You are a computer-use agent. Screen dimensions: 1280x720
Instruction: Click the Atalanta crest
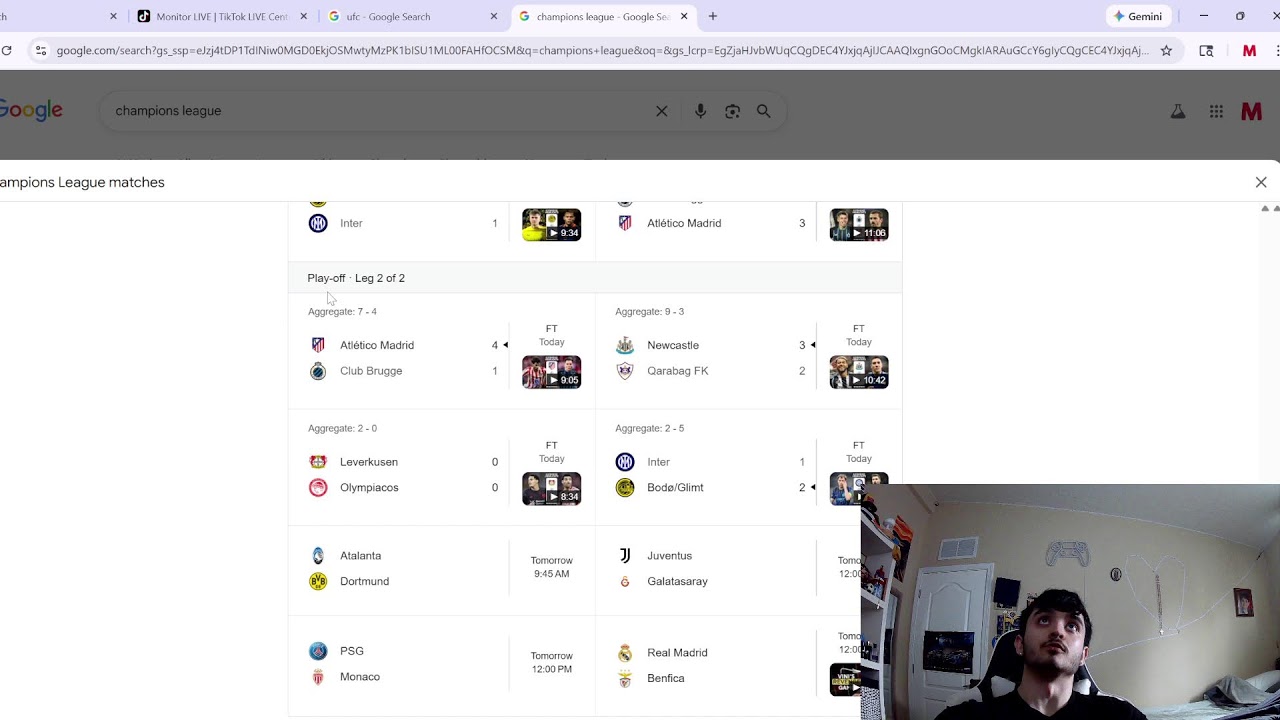tap(318, 555)
